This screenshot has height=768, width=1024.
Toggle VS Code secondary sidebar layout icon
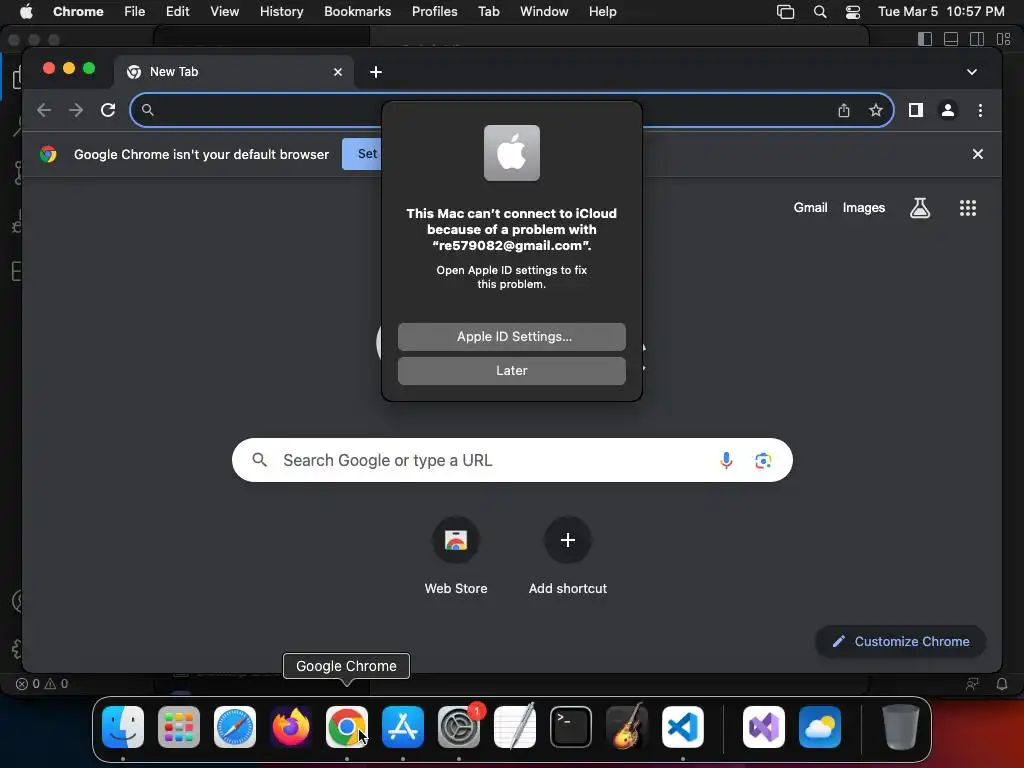[977, 39]
